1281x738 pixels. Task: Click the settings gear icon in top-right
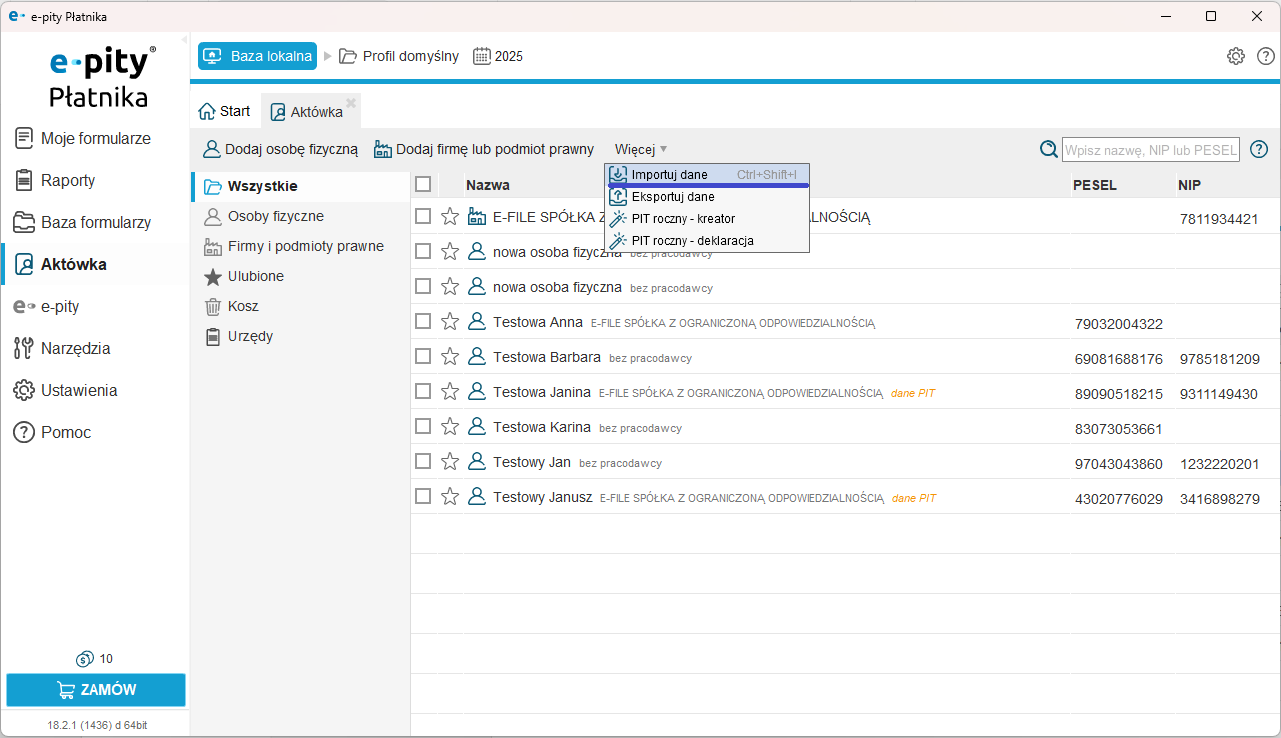(x=1236, y=56)
